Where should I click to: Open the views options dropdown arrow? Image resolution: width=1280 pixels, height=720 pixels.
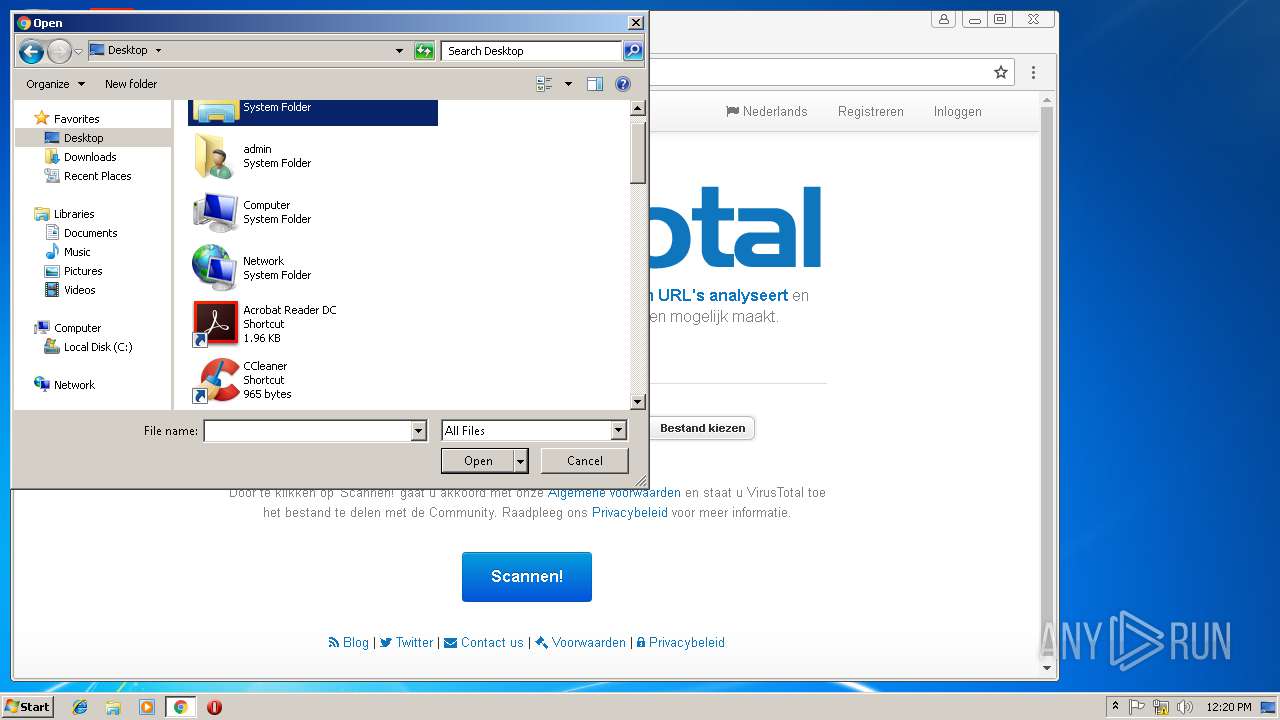568,84
